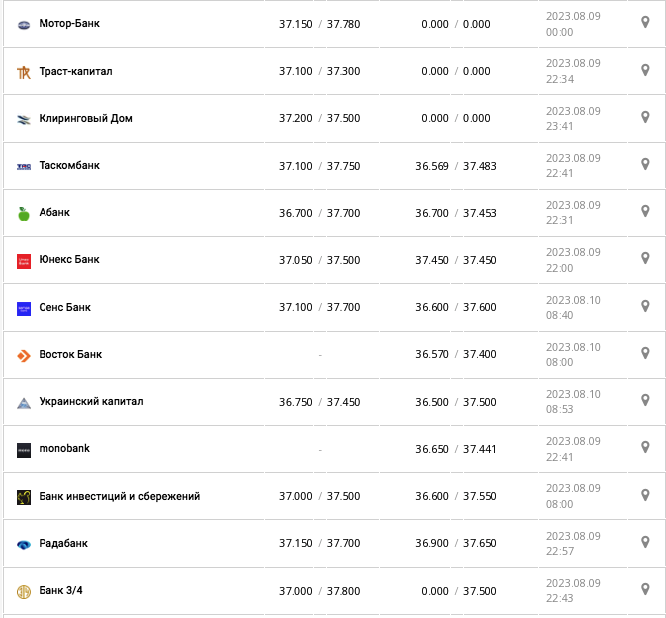This screenshot has width=666, height=618.
Task: Open the Таскомбанк name link
Action: pos(69,165)
